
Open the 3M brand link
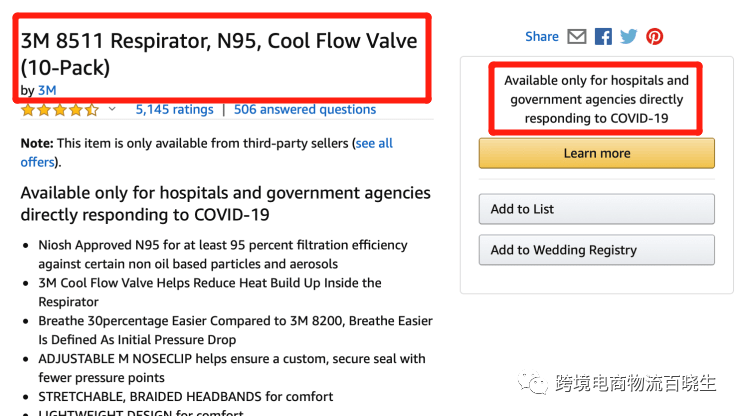[47, 91]
